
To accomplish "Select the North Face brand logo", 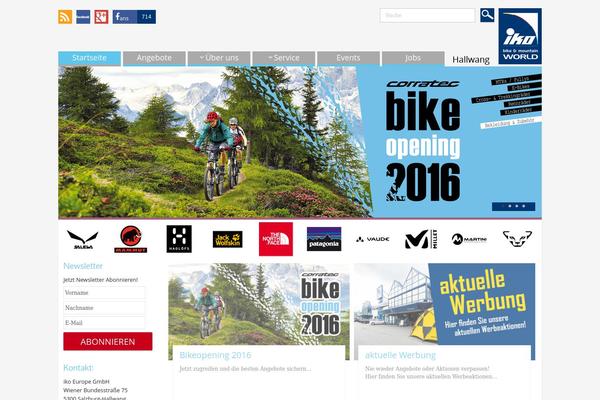I will tap(276, 239).
